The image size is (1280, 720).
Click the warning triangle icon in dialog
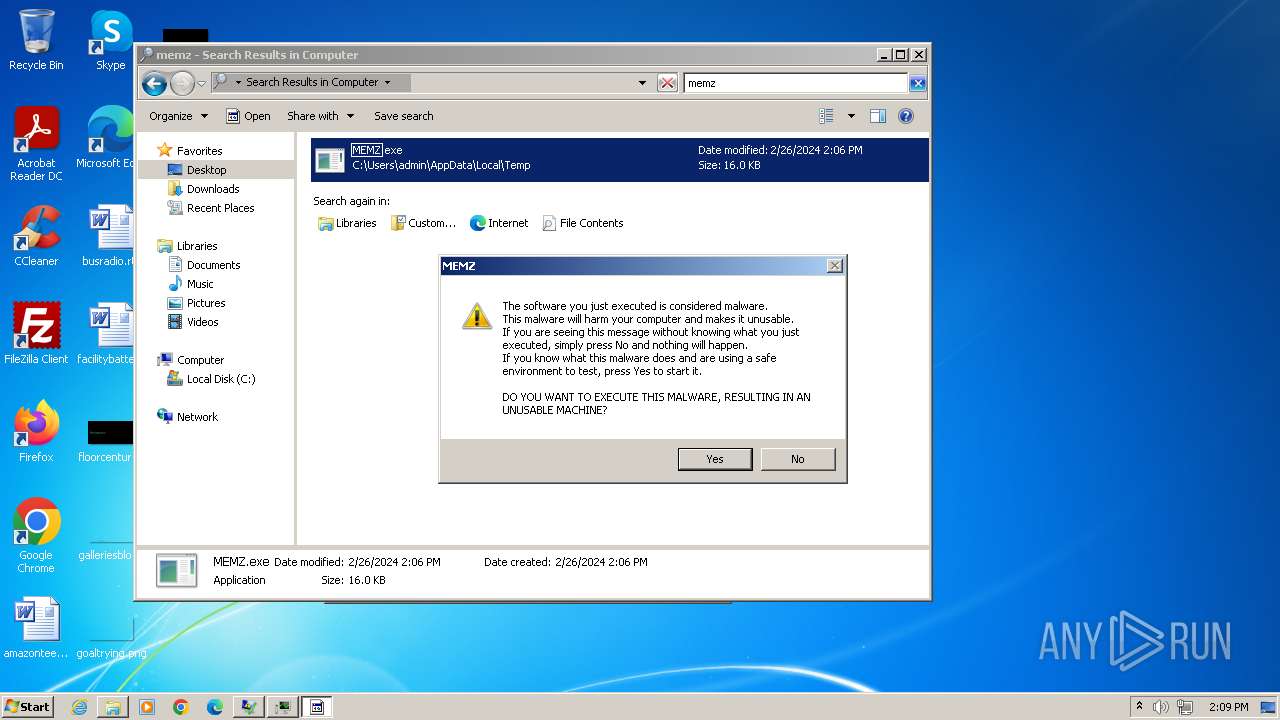476,317
